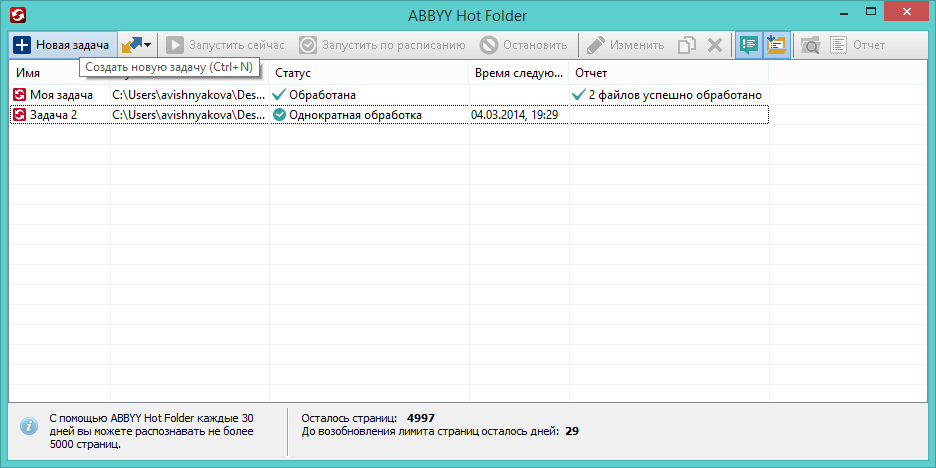The image size is (936, 468).
Task: Click the Отчет toolbar button
Action: [x=858, y=45]
